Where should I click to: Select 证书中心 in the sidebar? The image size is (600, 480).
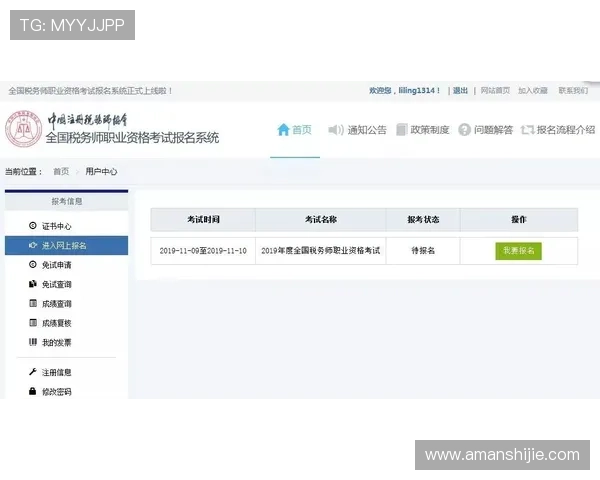[66, 226]
